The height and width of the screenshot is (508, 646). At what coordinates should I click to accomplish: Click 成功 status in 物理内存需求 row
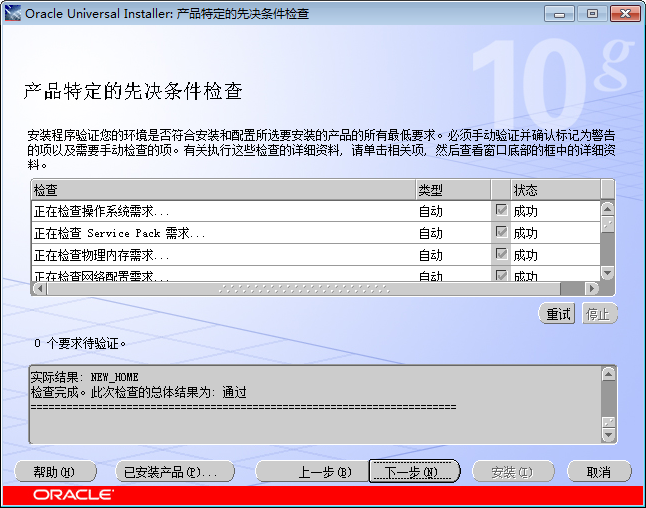pos(525,255)
